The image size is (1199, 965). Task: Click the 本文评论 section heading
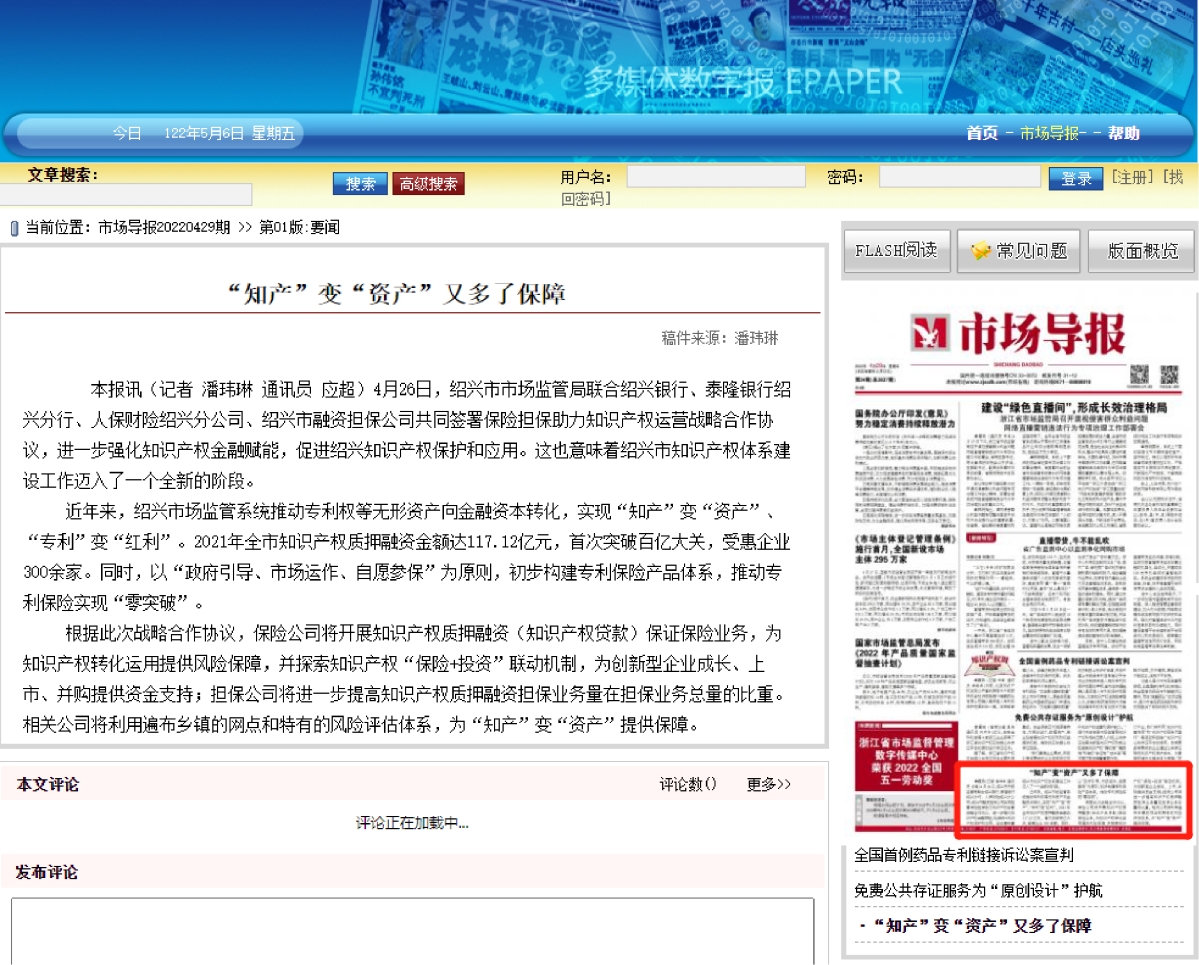pos(47,785)
